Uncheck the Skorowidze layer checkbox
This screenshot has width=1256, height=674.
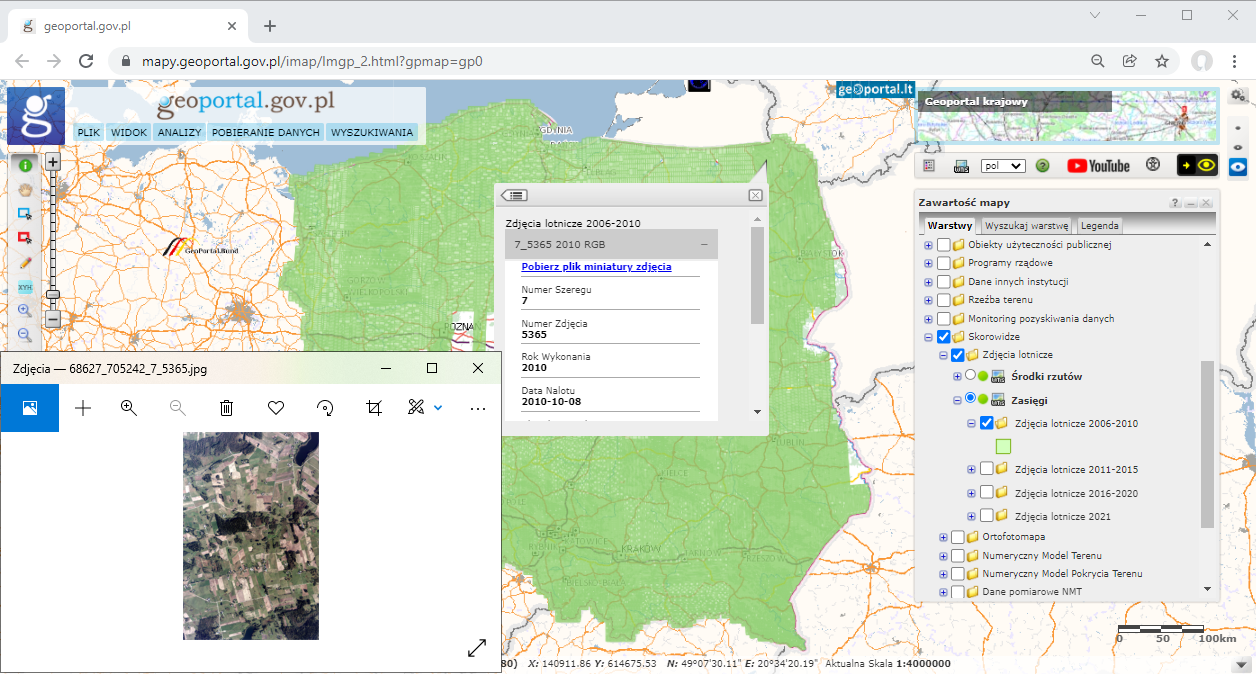point(943,337)
